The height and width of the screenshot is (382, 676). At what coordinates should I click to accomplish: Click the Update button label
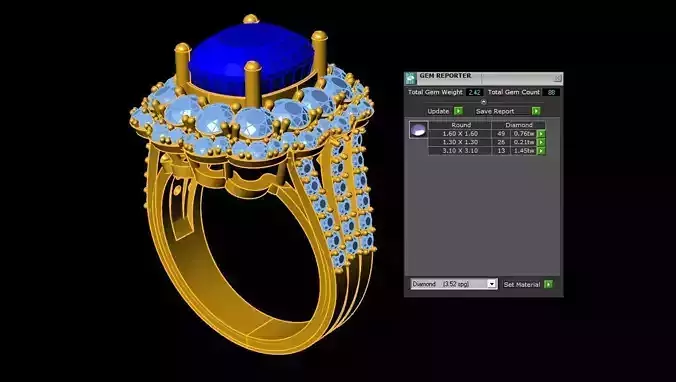point(438,111)
